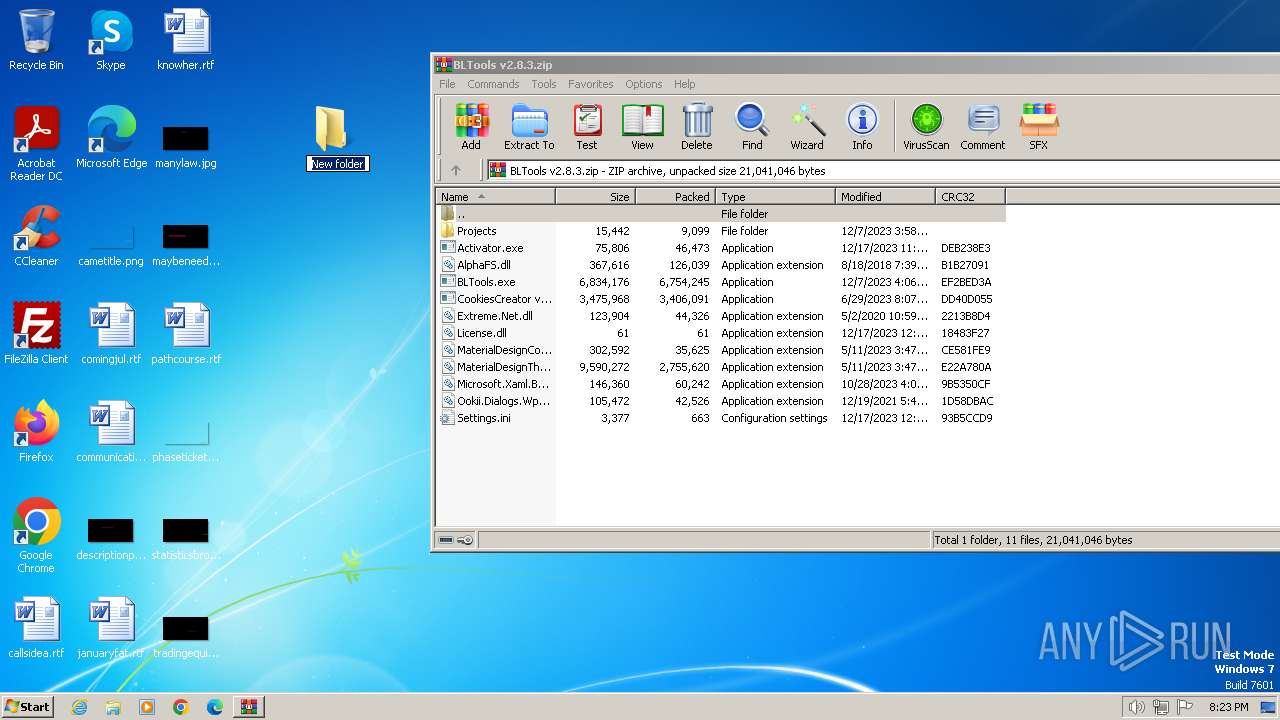Open Firefox desktop shortcut

tap(36, 433)
